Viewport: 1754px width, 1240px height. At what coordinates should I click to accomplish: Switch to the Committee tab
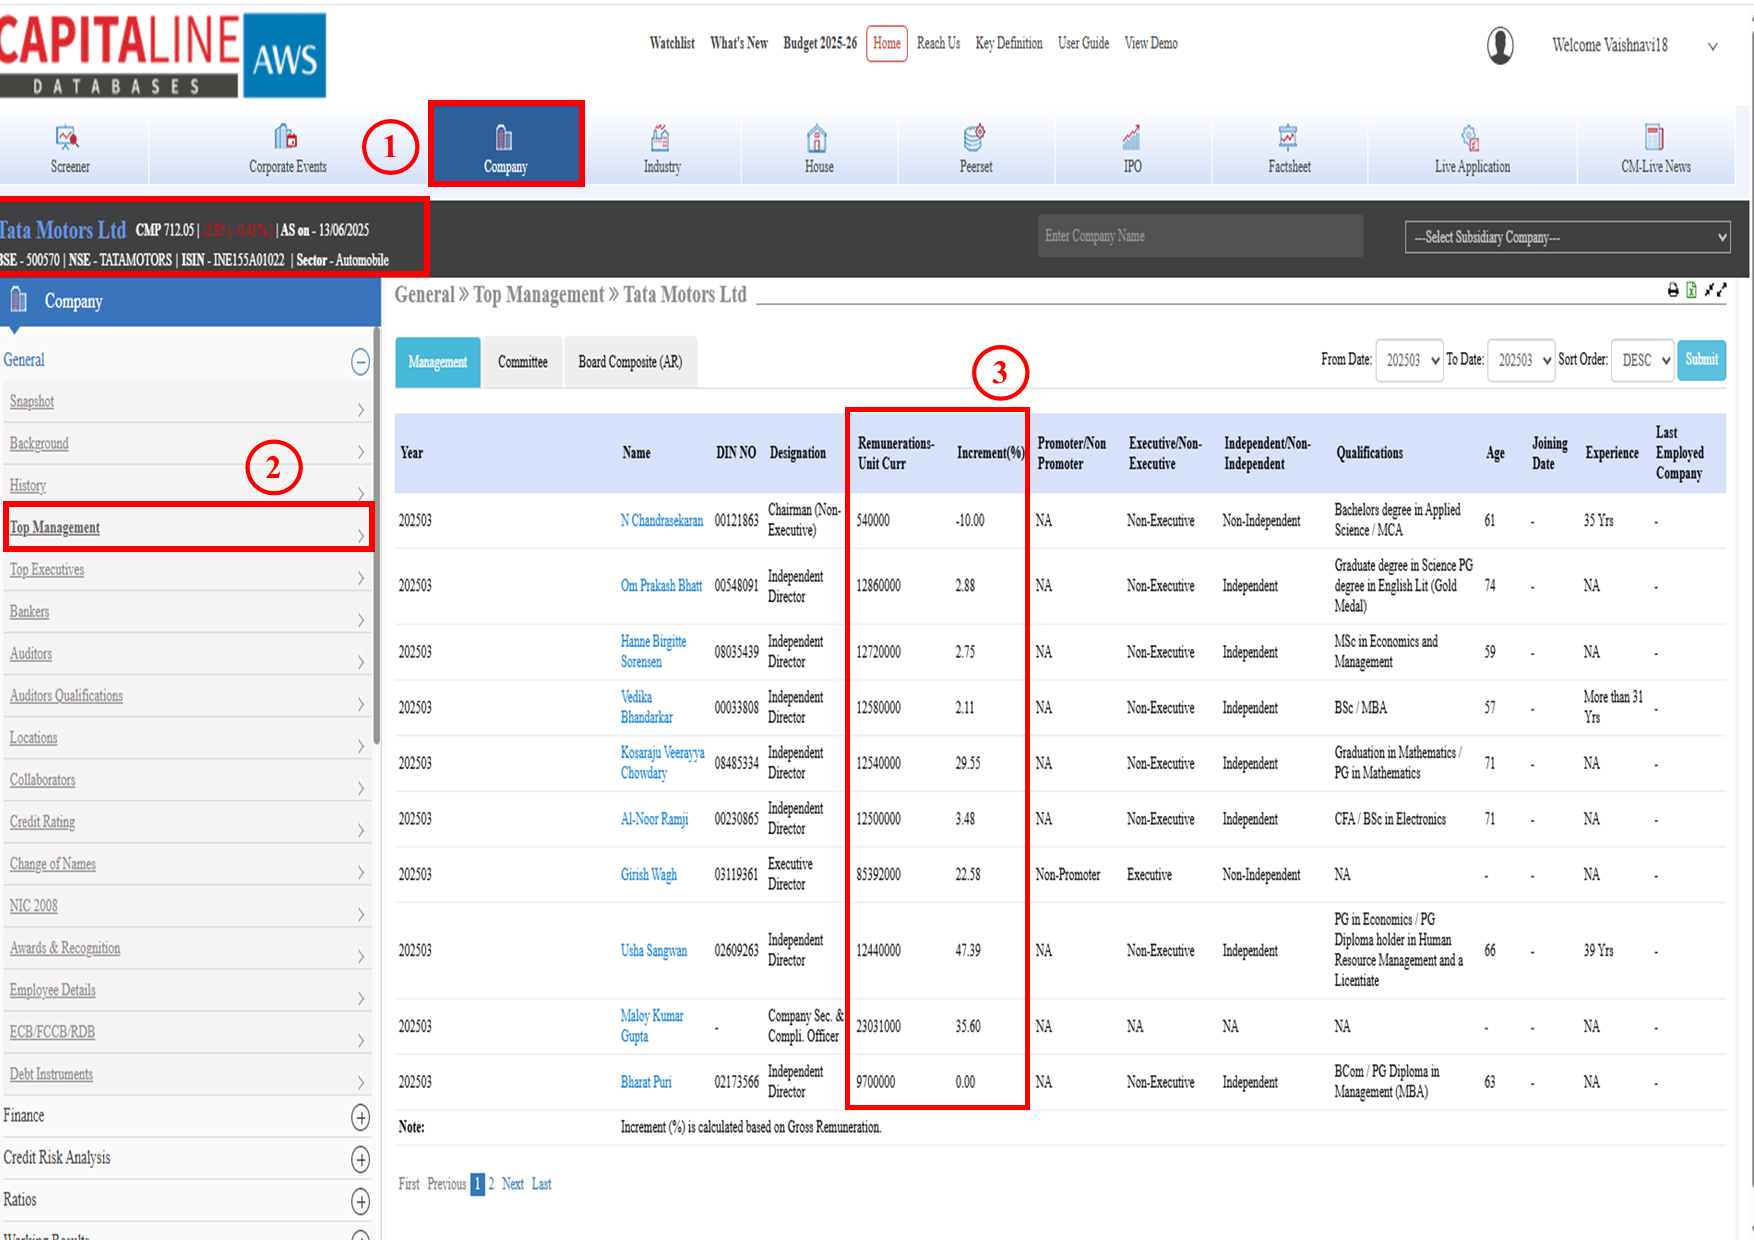(x=523, y=362)
